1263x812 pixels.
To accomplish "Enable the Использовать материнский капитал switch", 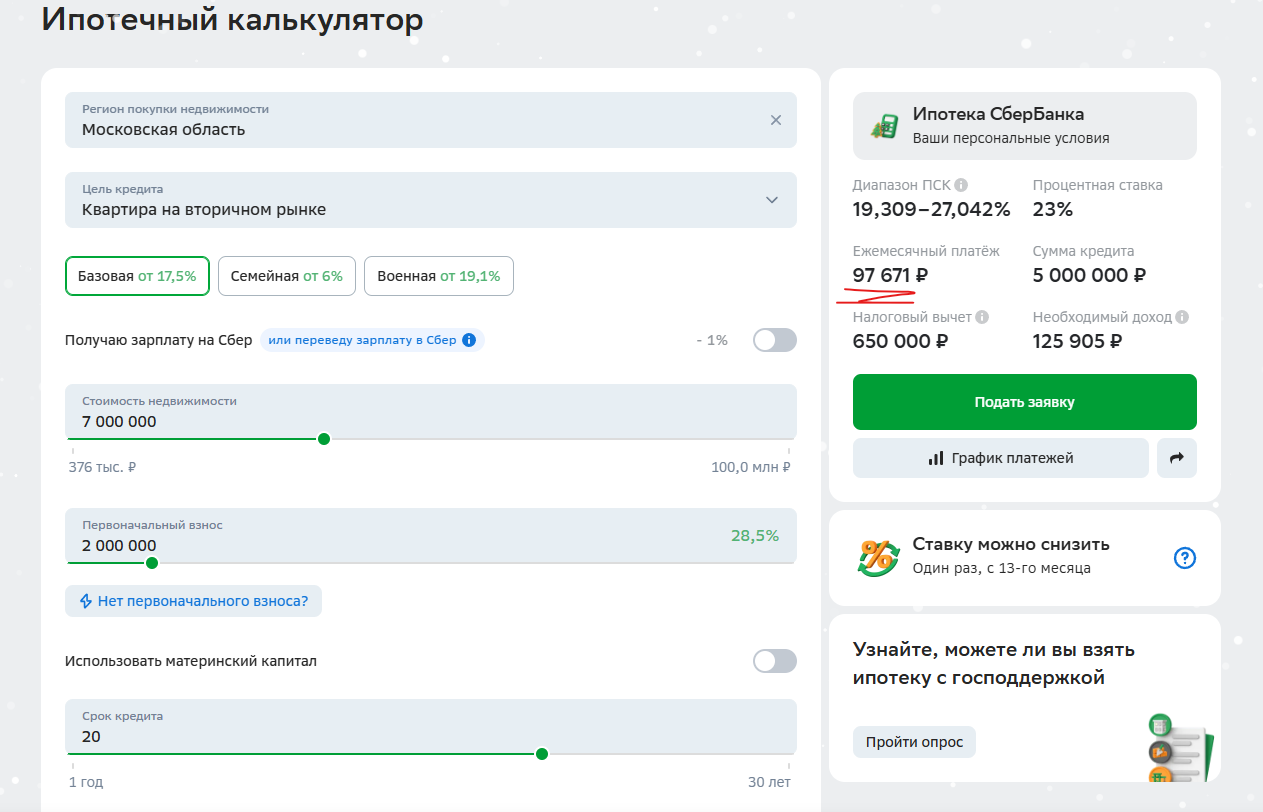I will [775, 661].
